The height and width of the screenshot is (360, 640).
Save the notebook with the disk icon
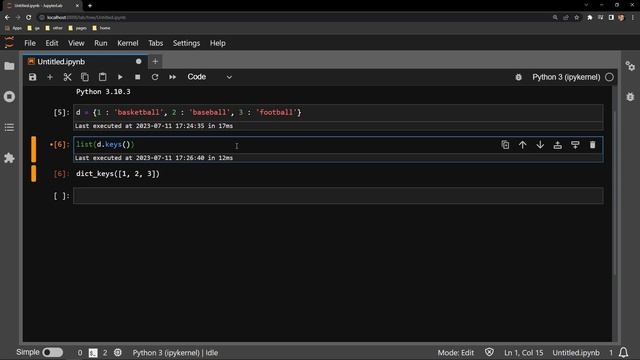32,77
